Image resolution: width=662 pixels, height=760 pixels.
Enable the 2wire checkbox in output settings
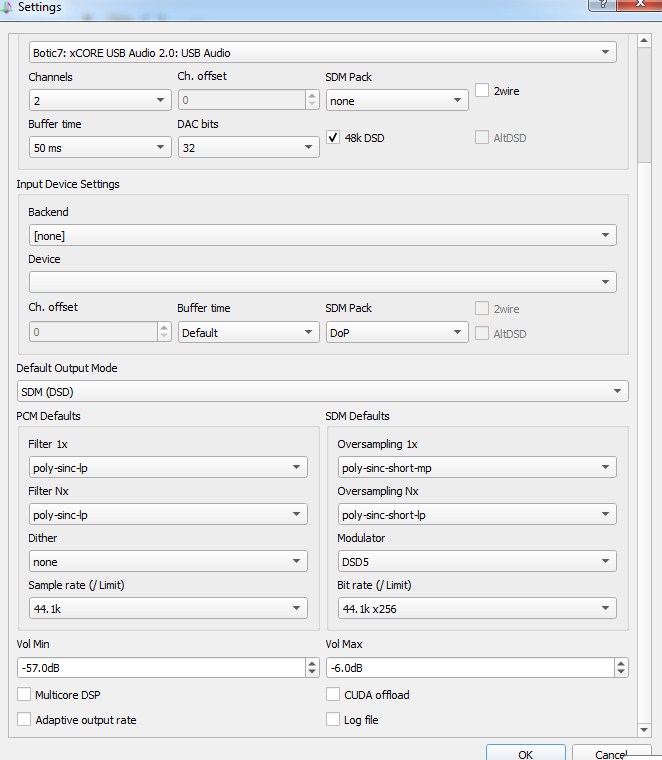482,91
